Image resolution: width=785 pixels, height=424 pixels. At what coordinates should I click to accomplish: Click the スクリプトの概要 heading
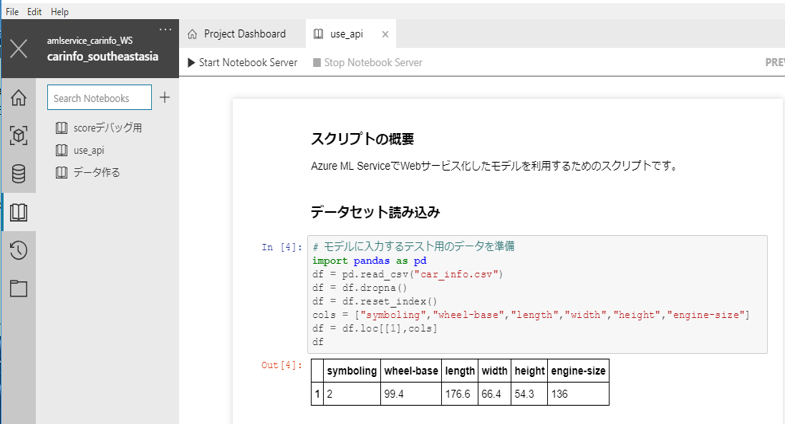click(x=362, y=139)
